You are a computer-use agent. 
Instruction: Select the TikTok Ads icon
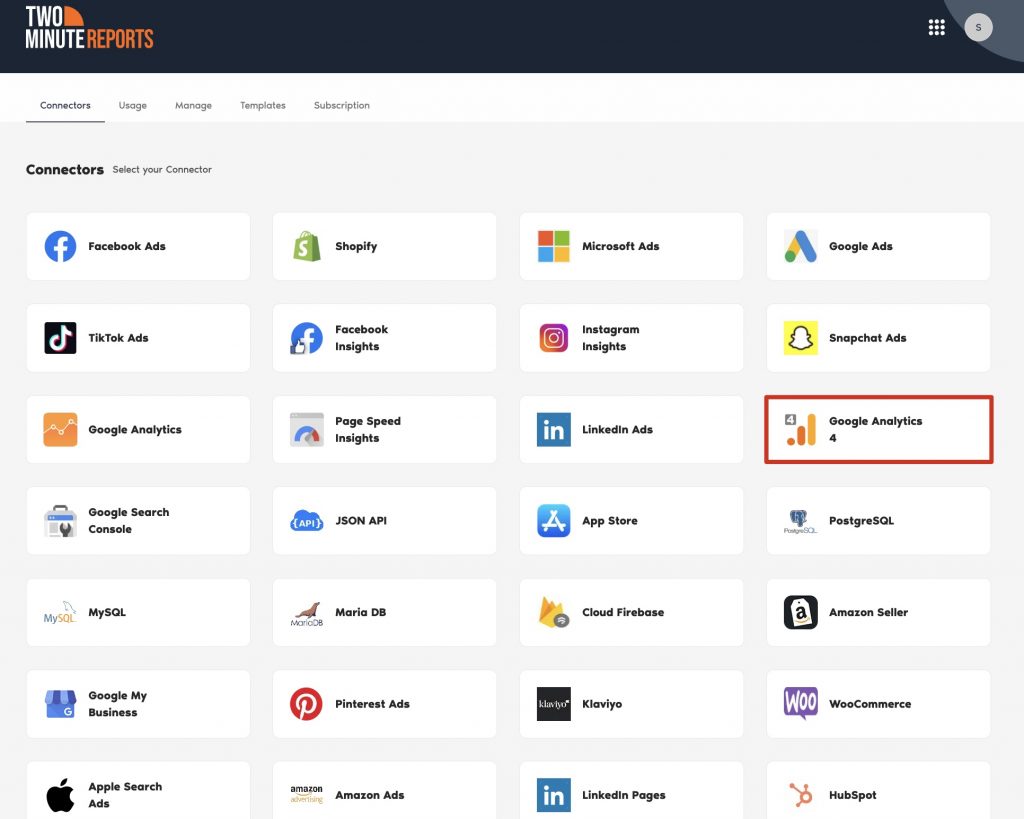tap(60, 338)
